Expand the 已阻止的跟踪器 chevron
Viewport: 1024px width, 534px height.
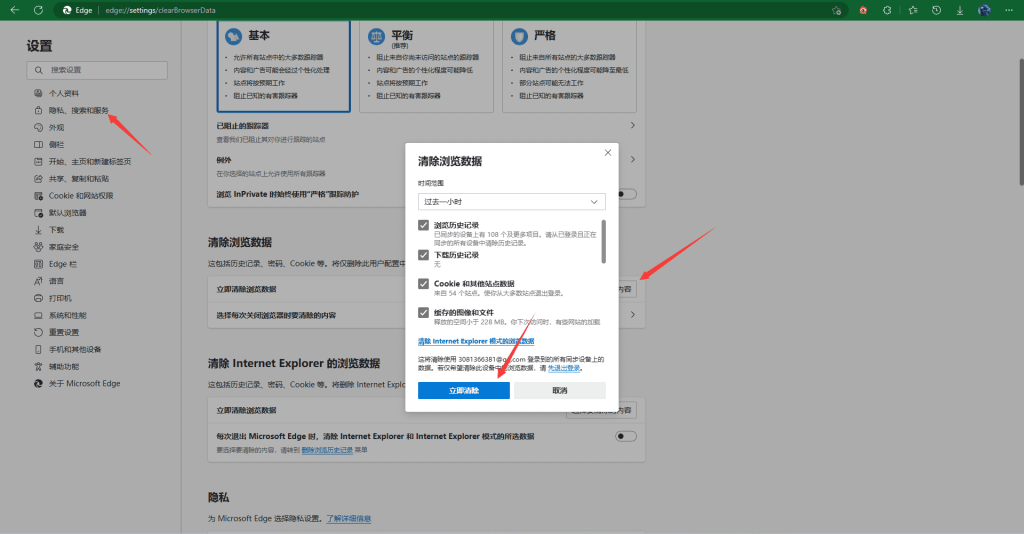[x=632, y=125]
